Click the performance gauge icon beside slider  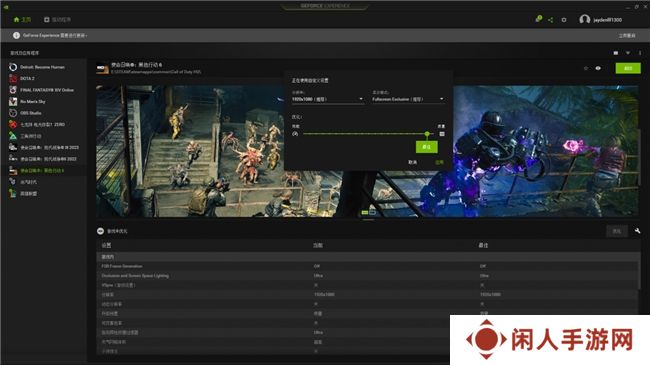295,134
